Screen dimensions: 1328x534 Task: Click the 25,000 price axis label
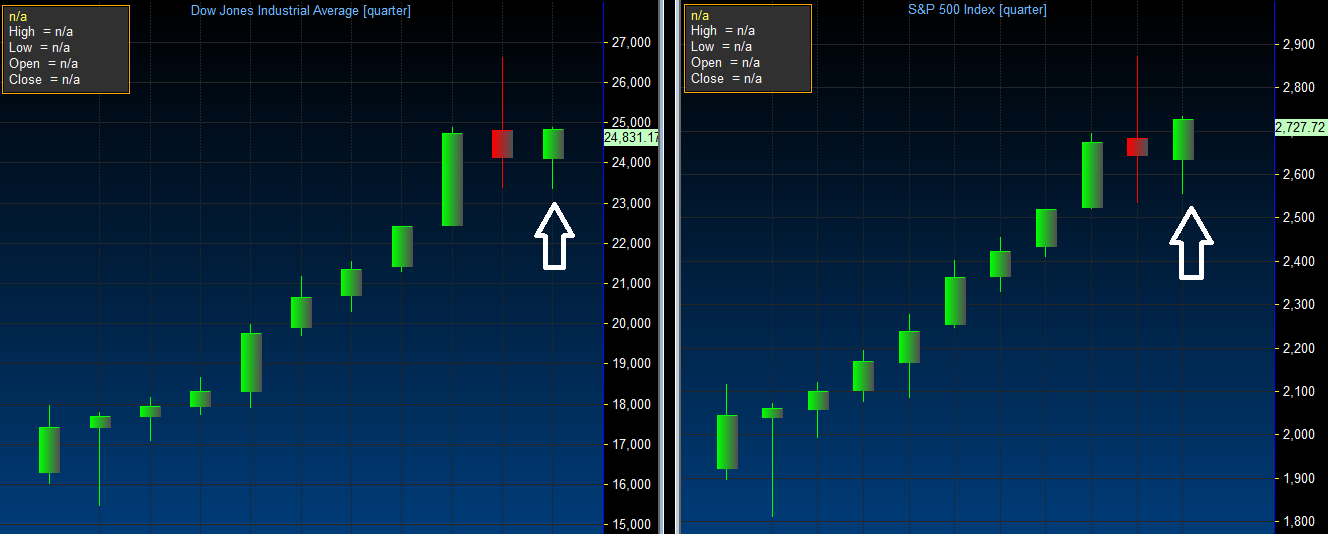631,122
